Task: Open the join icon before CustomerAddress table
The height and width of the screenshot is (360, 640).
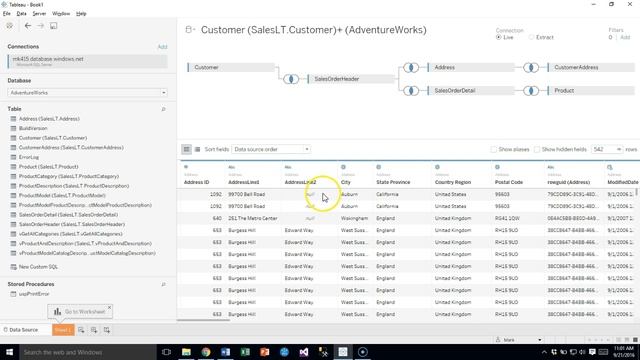Action: click(x=531, y=67)
